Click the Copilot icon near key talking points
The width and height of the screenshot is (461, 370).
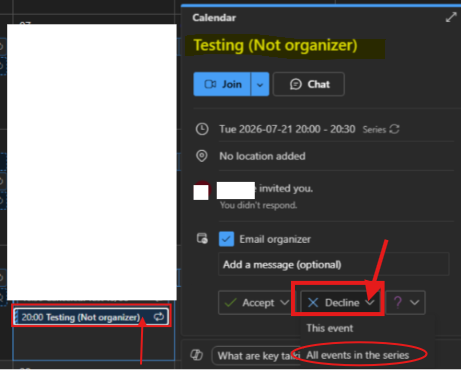click(x=197, y=355)
